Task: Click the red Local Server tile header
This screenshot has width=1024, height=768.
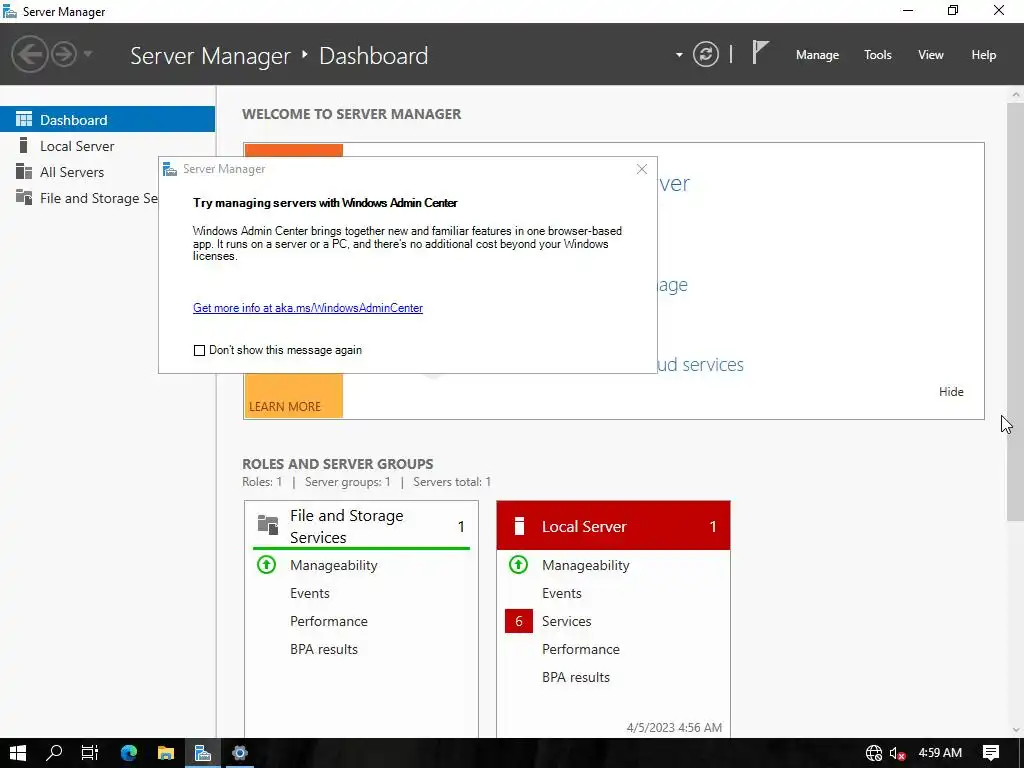Action: 613,526
